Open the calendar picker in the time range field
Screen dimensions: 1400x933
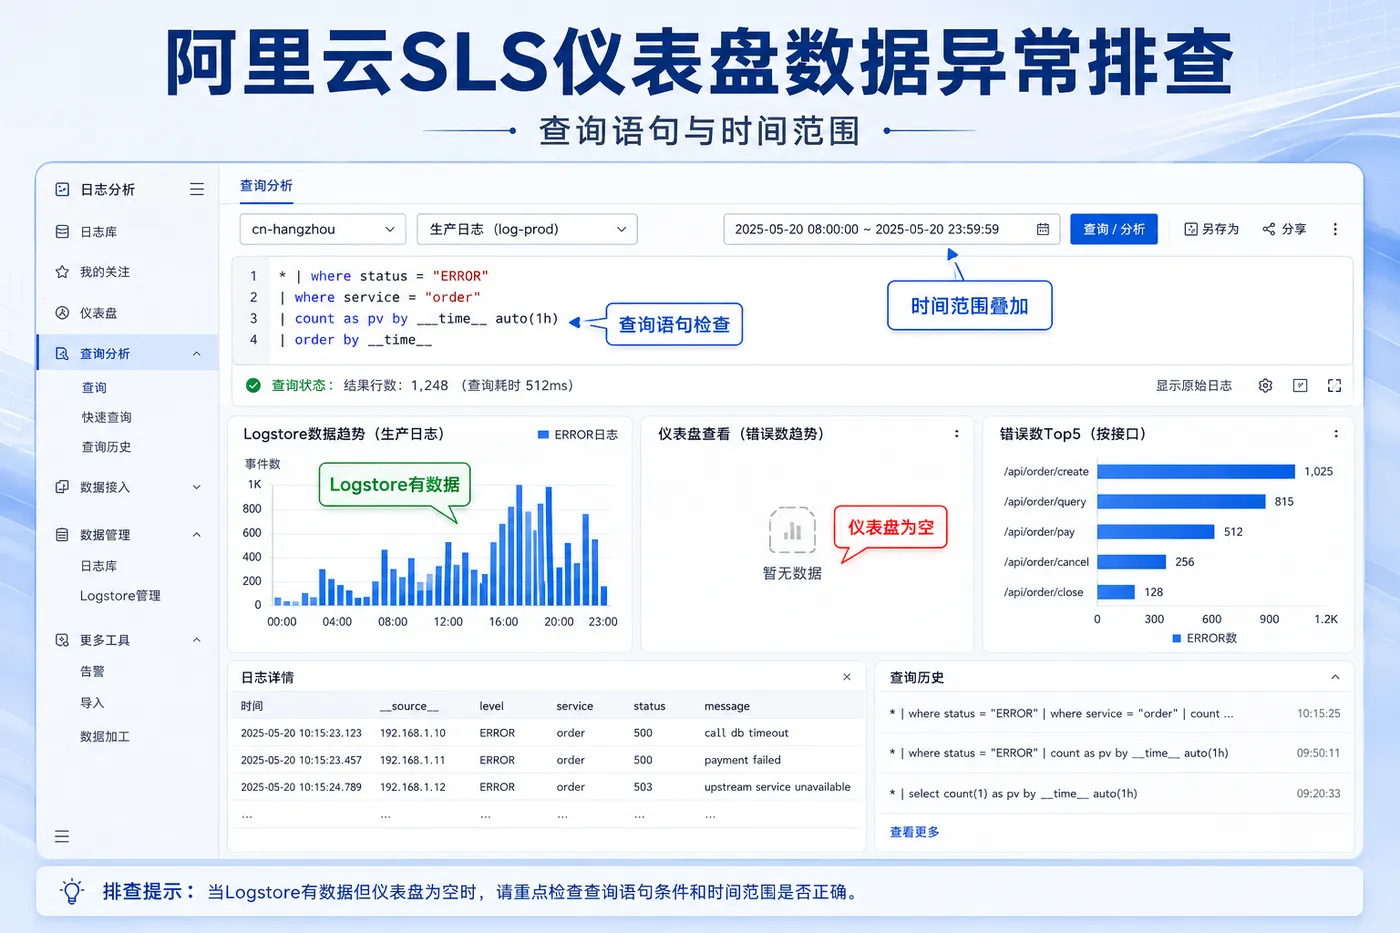[x=1043, y=229]
